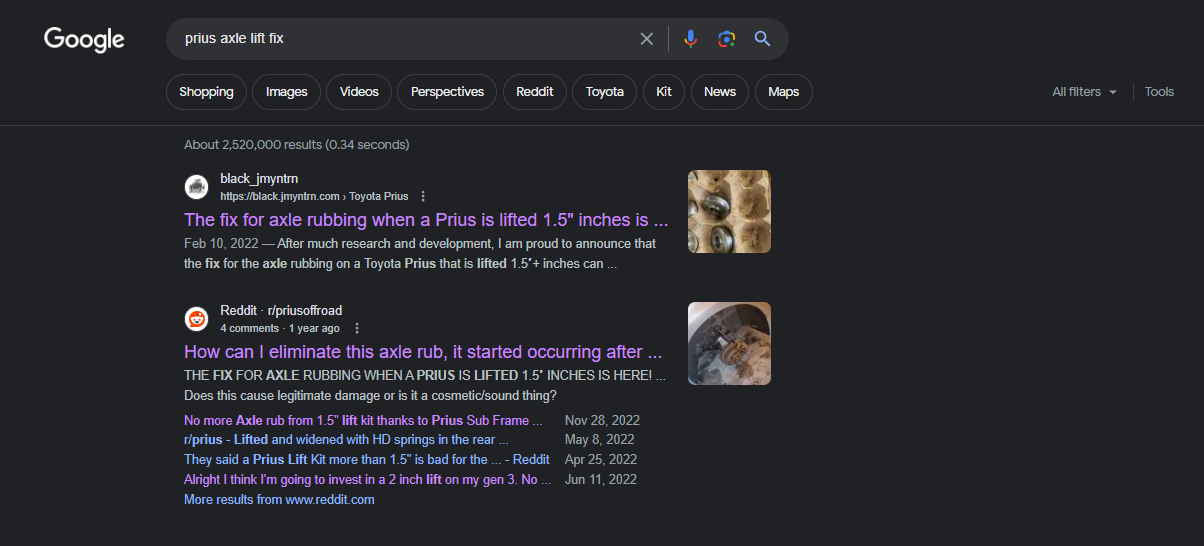Screen dimensions: 1204x546
Task: Open 'Alright I think I'm going to invest' link
Action: click(x=368, y=479)
